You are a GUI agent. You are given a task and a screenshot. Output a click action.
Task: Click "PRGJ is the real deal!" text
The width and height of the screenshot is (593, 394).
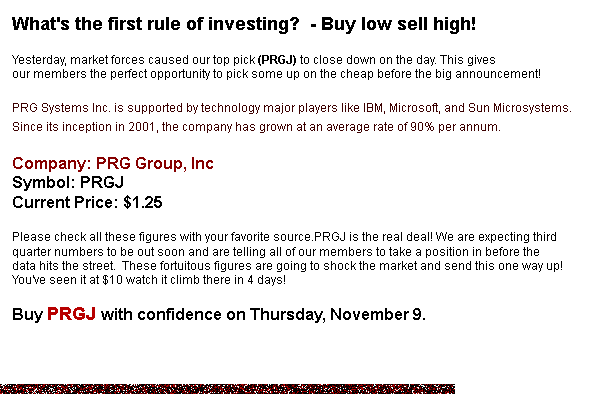point(373,237)
